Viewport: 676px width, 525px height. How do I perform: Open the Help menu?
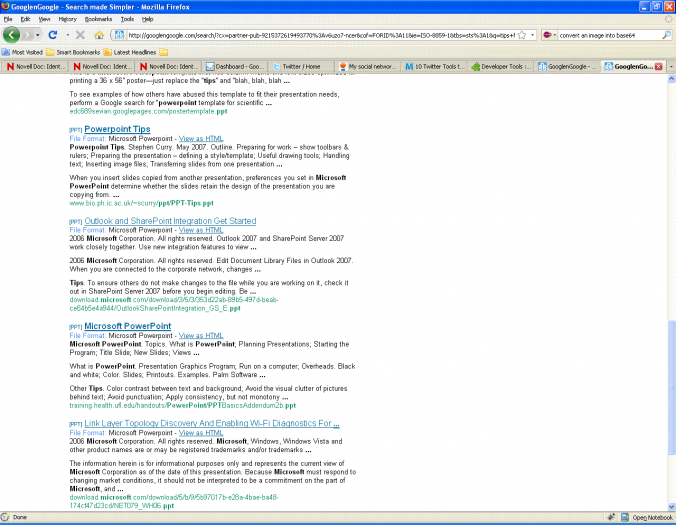pos(147,19)
